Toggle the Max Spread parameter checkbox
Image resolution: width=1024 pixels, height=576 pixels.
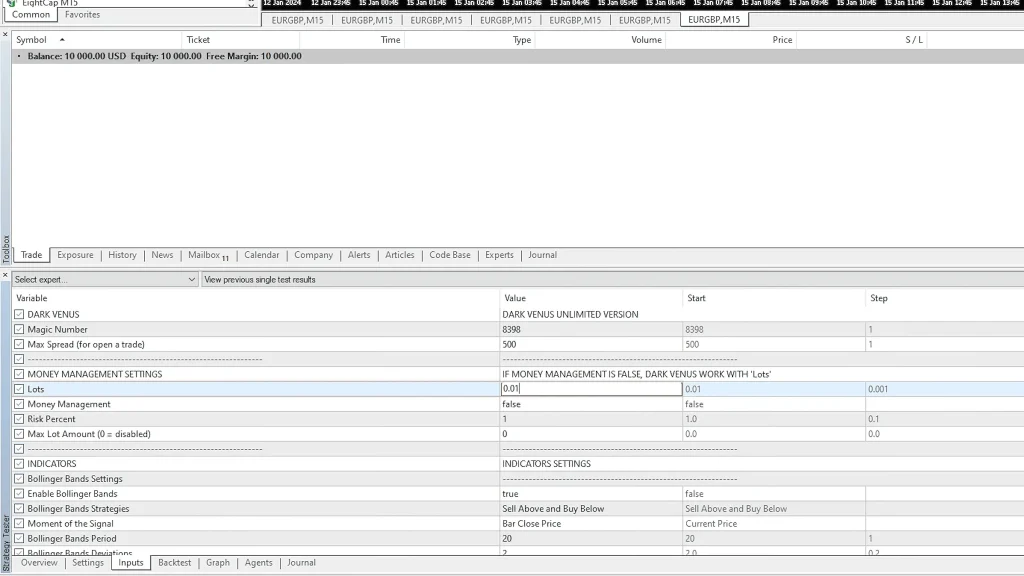(x=19, y=344)
